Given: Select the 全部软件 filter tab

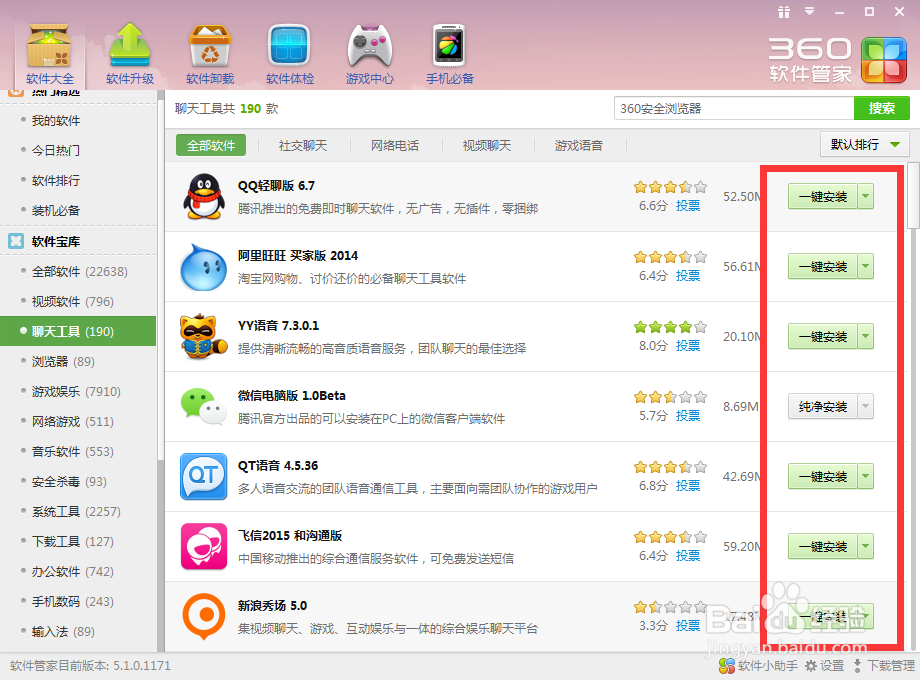Looking at the screenshot, I should (211, 146).
